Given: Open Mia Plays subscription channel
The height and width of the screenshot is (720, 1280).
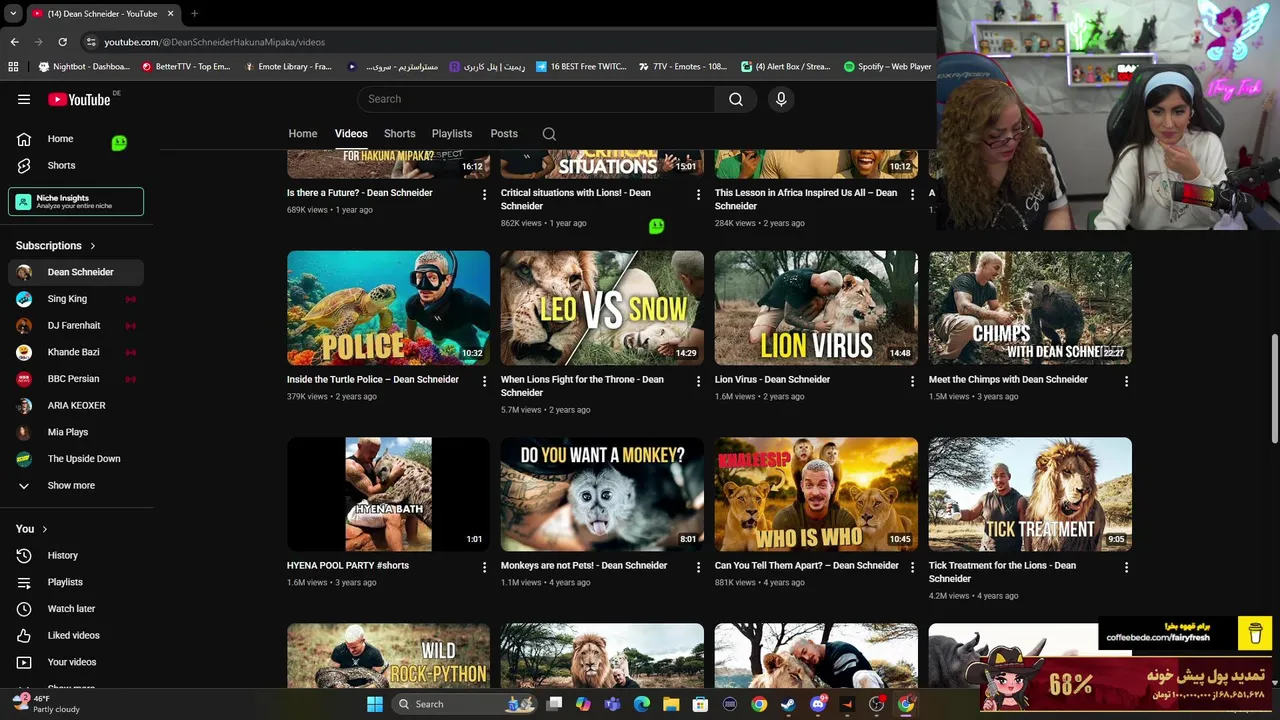Looking at the screenshot, I should tap(76, 432).
